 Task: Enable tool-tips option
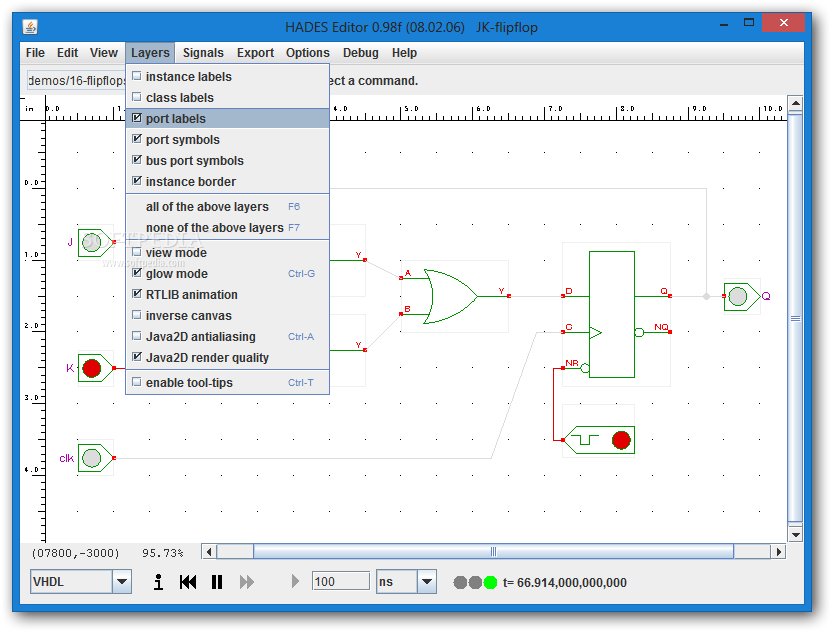click(x=227, y=383)
